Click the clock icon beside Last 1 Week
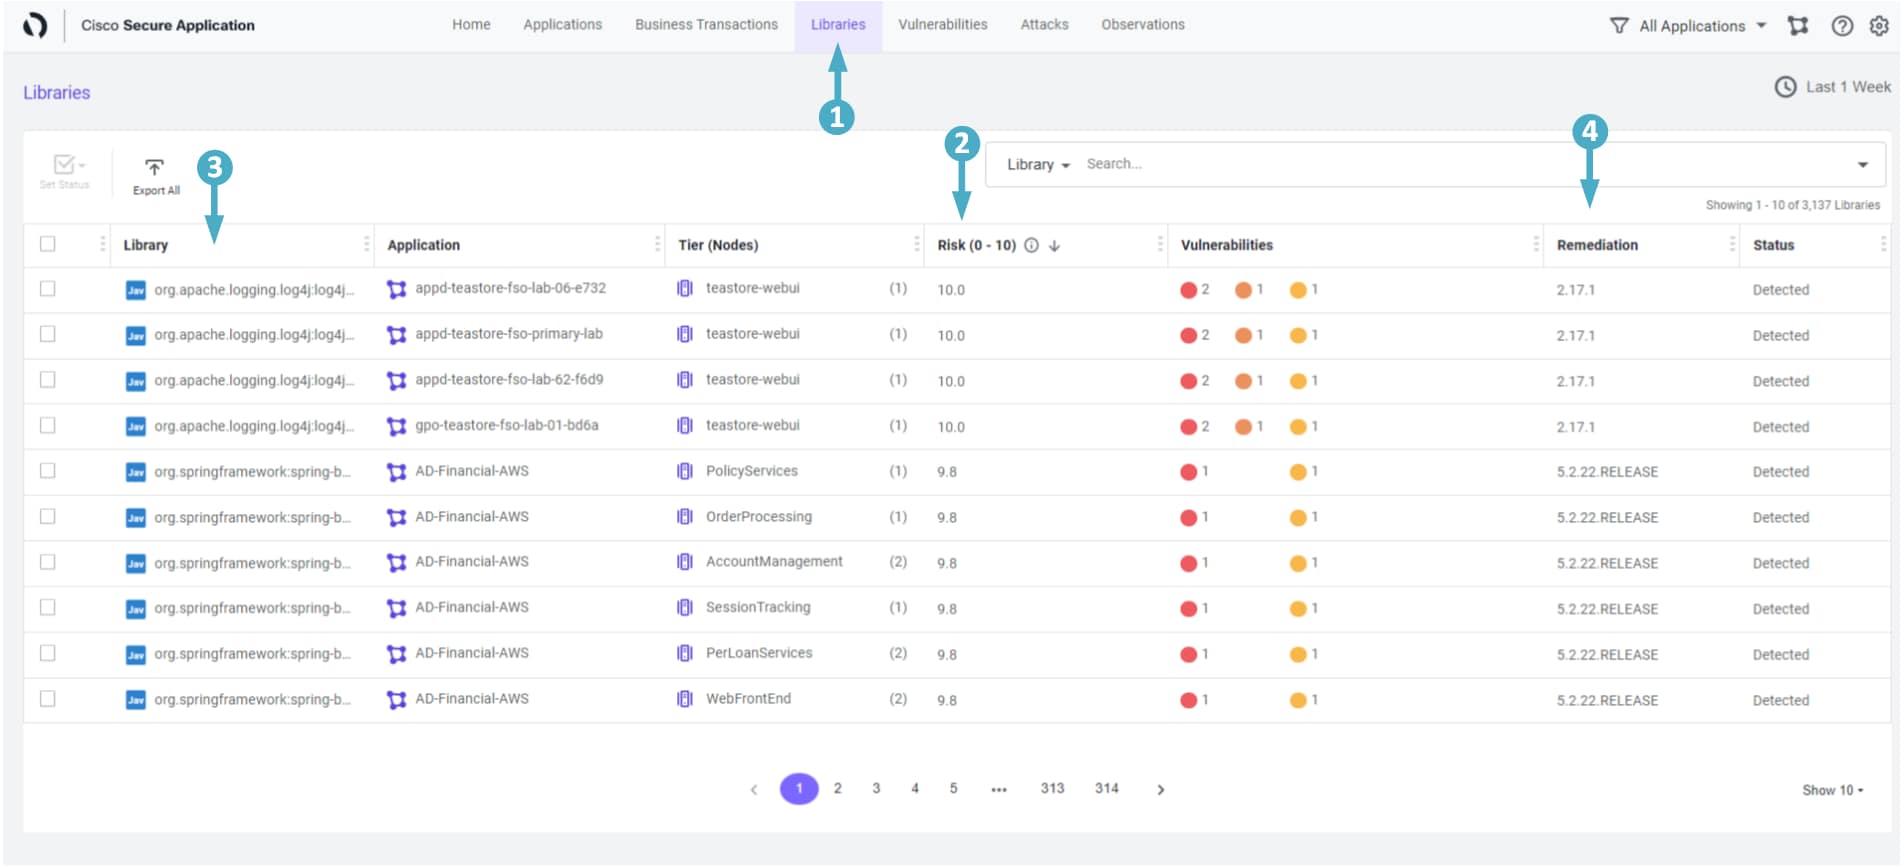The width and height of the screenshot is (1904, 868). [1785, 87]
